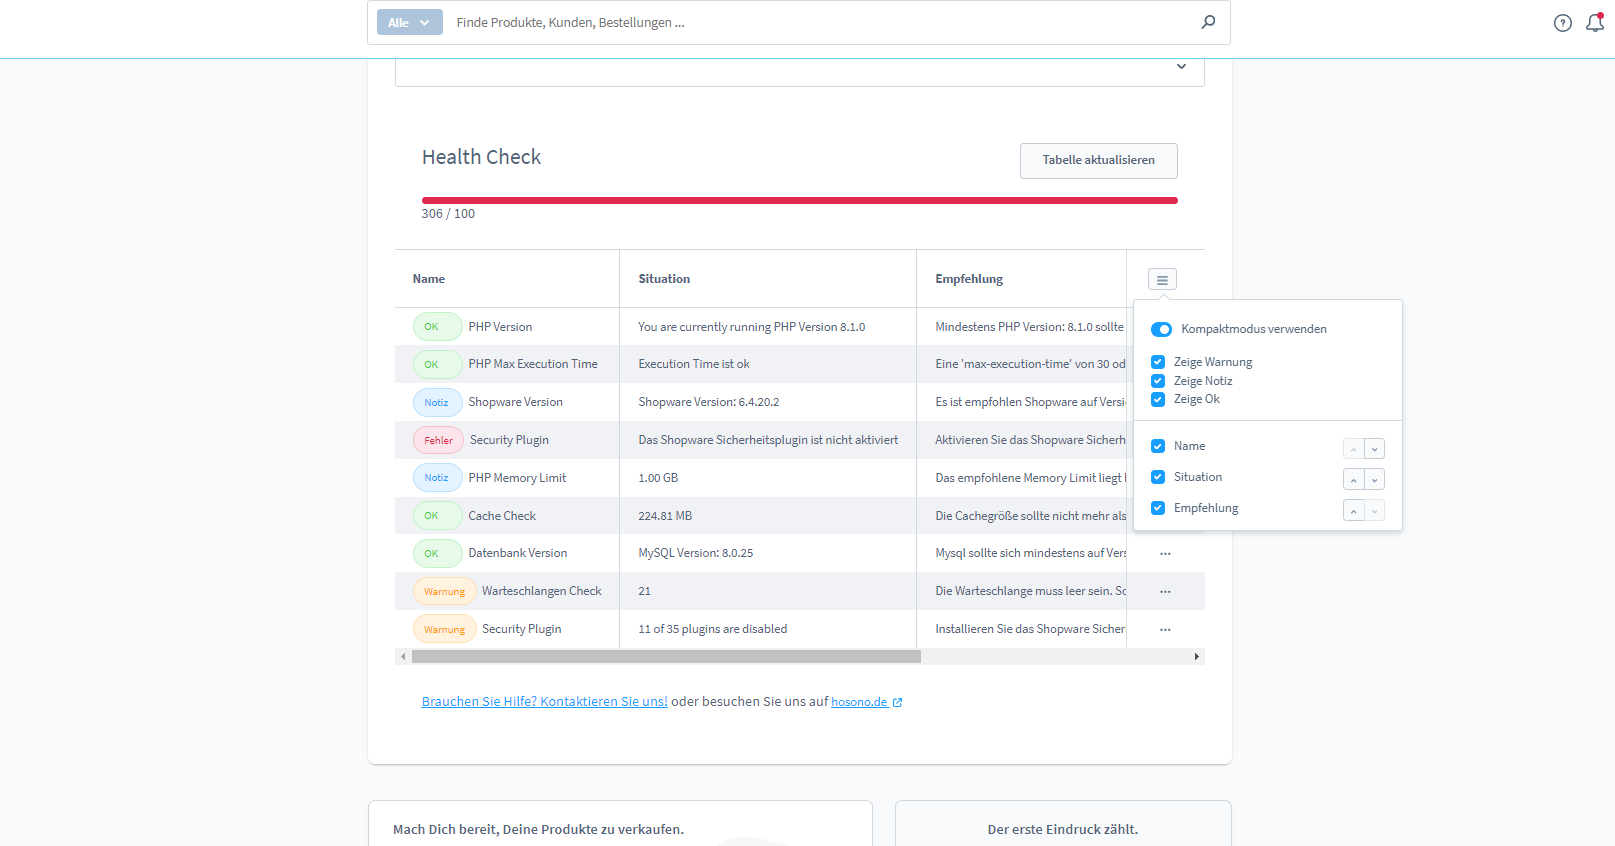Move Empfehlung column down
This screenshot has width=1615, height=846.
1375,511
